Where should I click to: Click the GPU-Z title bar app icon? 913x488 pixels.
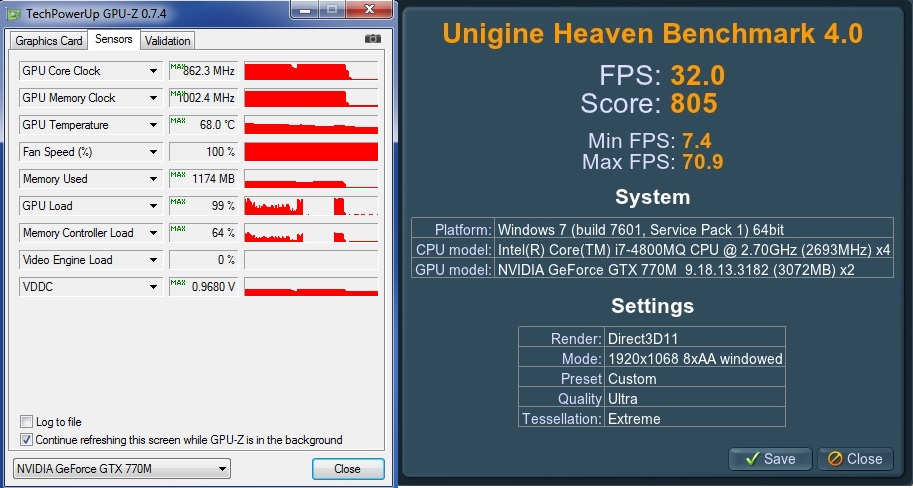13,12
